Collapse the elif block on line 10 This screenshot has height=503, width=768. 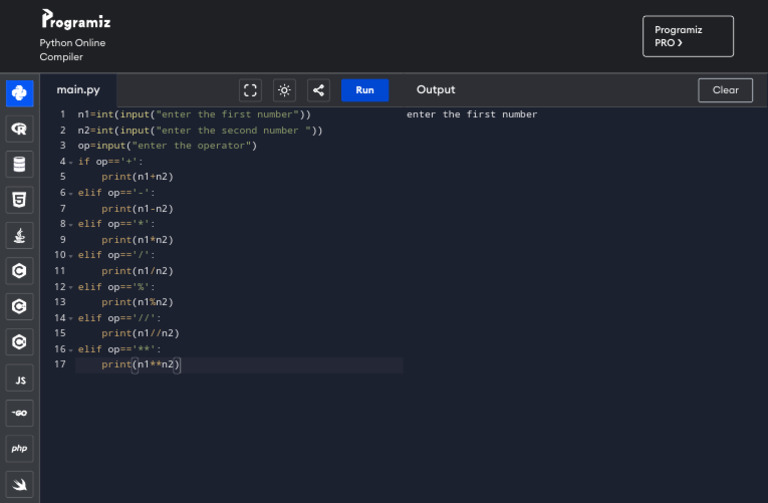[x=71, y=255]
